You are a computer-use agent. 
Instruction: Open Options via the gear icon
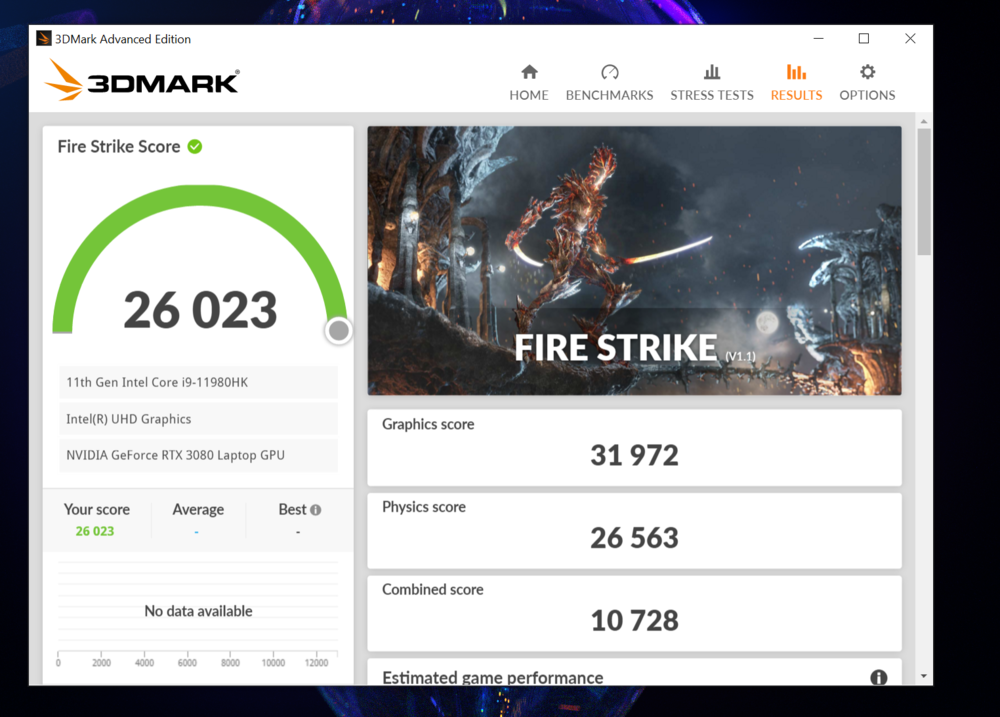867,72
